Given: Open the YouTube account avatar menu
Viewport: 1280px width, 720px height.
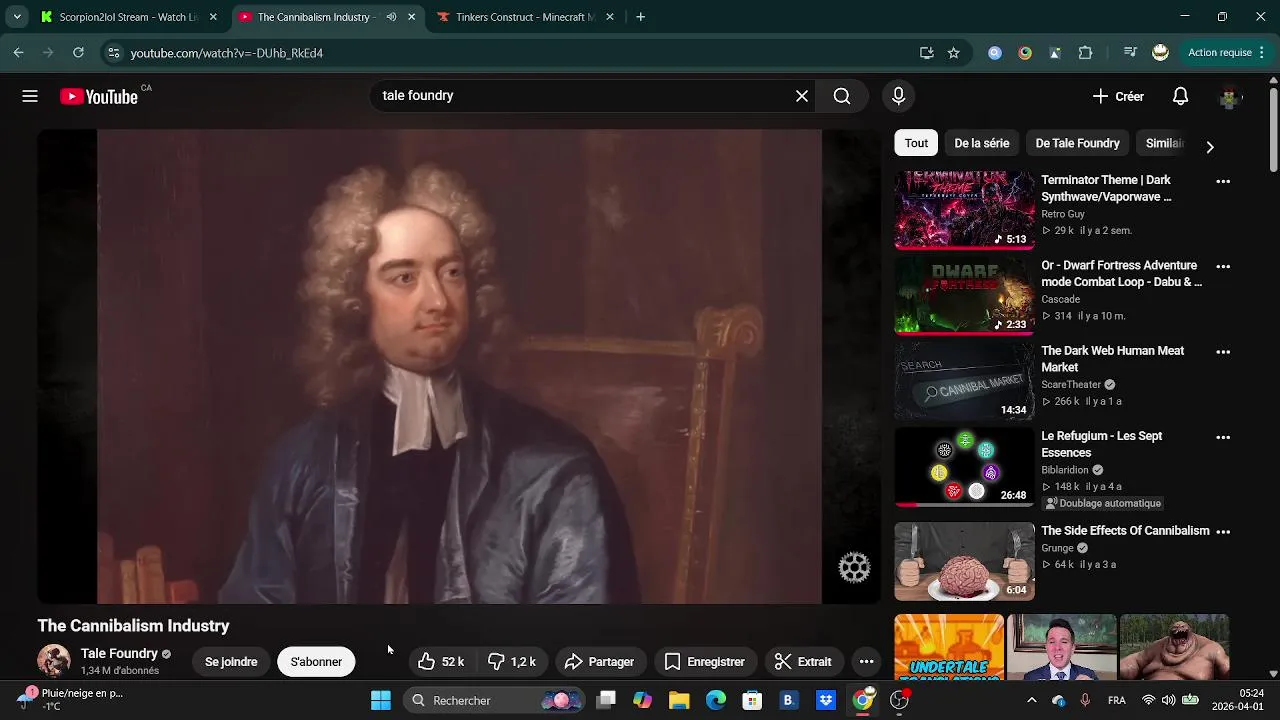Looking at the screenshot, I should pos(1229,97).
